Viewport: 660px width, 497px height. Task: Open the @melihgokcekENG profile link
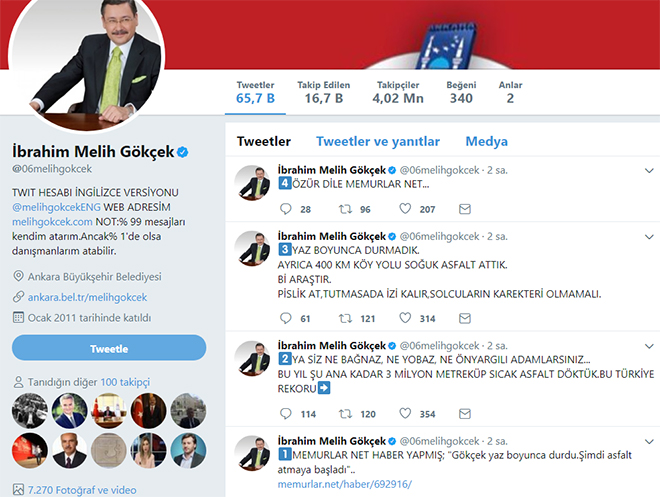[x=56, y=207]
